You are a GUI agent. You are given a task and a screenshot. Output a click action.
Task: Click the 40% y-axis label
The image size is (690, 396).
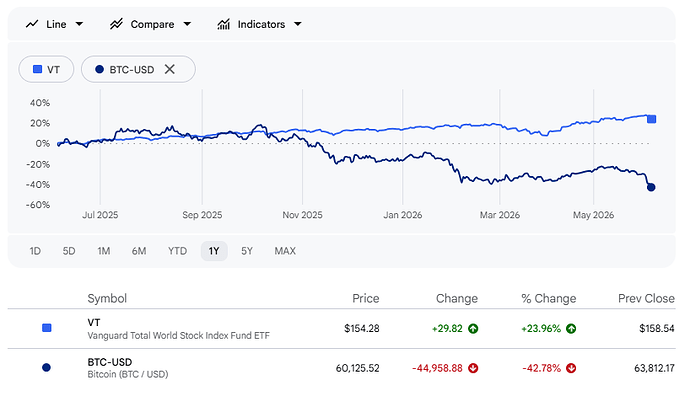(x=40, y=103)
